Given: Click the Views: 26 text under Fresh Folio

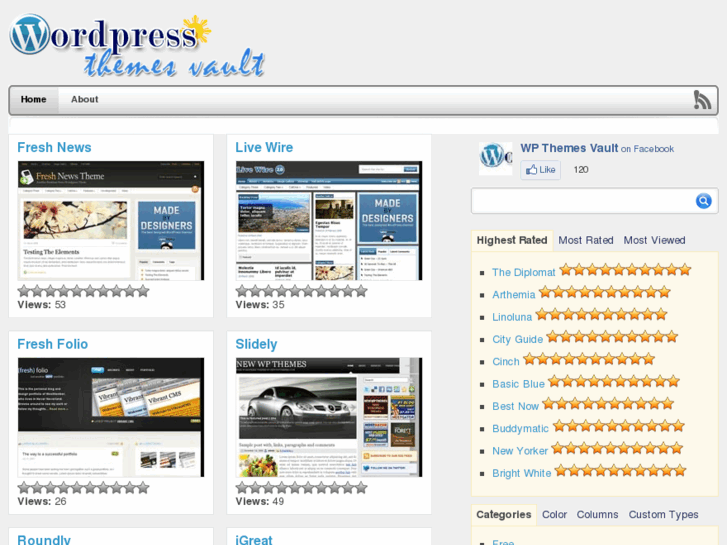Looking at the screenshot, I should 42,501.
